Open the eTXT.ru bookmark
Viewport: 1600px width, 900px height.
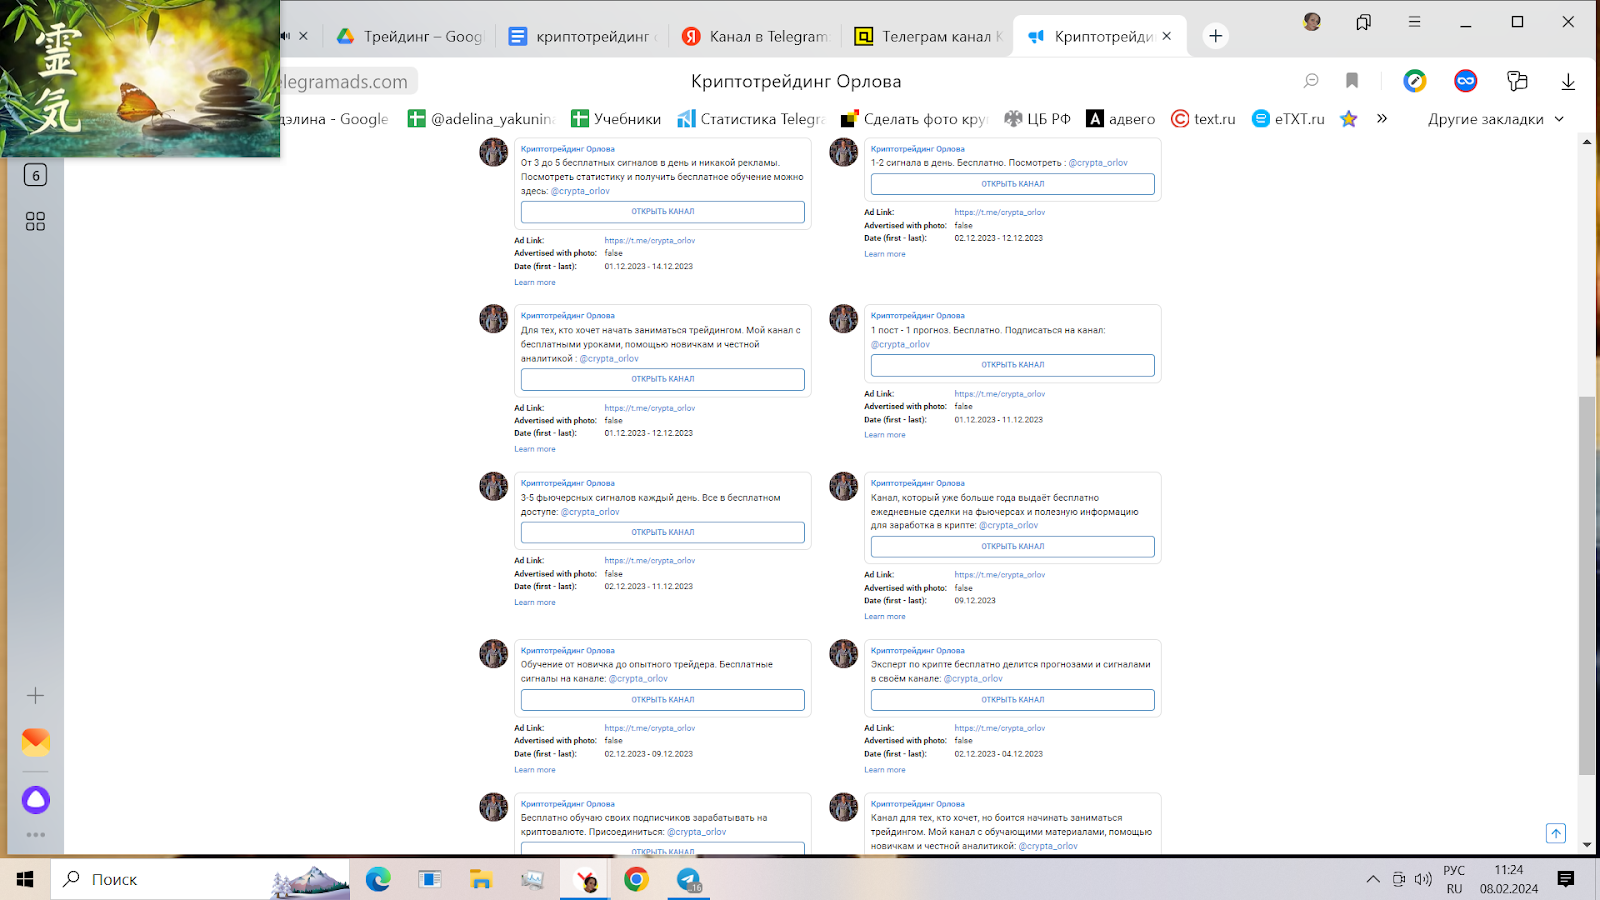pyautogui.click(x=1288, y=119)
